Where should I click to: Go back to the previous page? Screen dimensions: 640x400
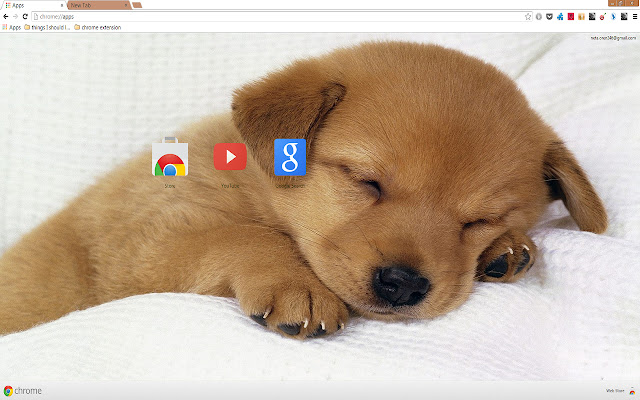pos(6,16)
